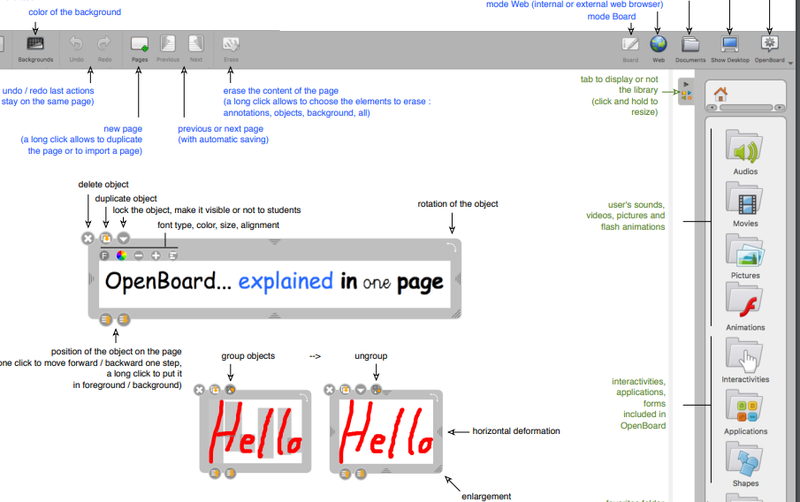Viewport: 800px width, 502px height.
Task: Delete the right Hello grouped object
Action: tap(329, 390)
